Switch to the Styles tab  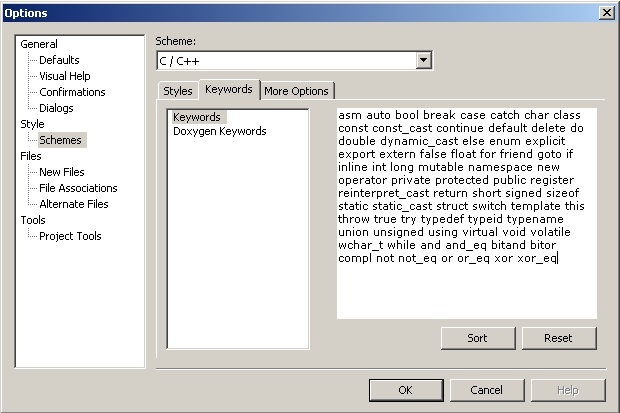[x=178, y=91]
